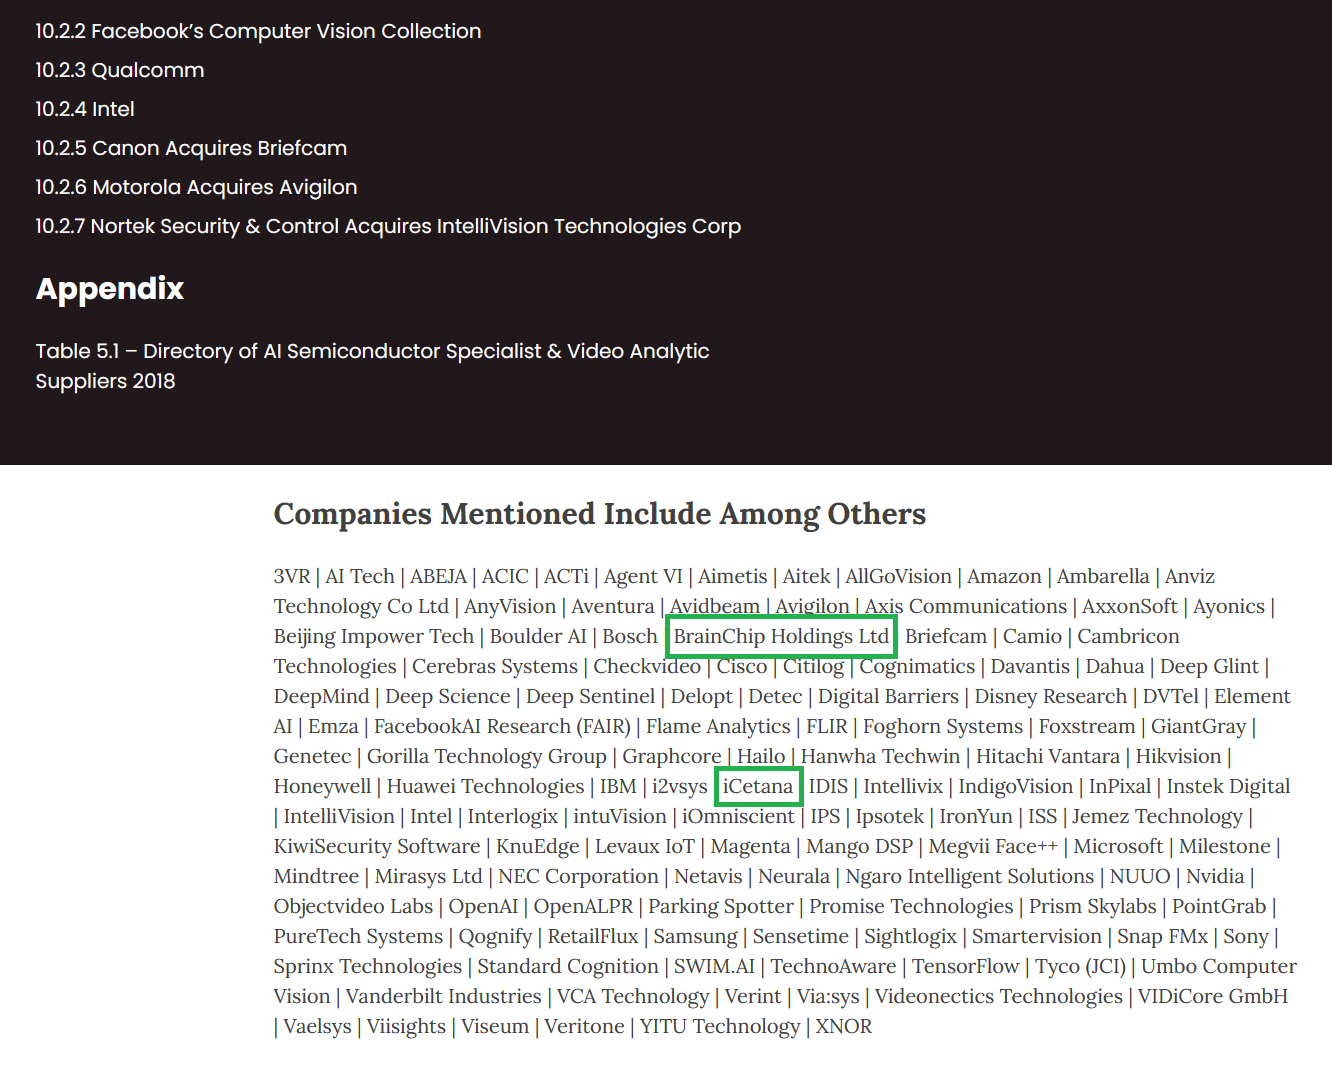Image resolution: width=1332 pixels, height=1077 pixels.
Task: Select 'Boulder AI' company name
Action: coord(538,637)
